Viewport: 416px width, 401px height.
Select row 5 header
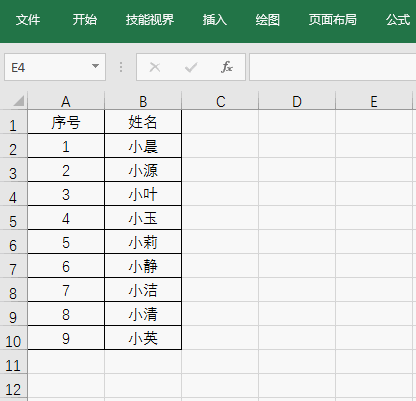coord(13,218)
